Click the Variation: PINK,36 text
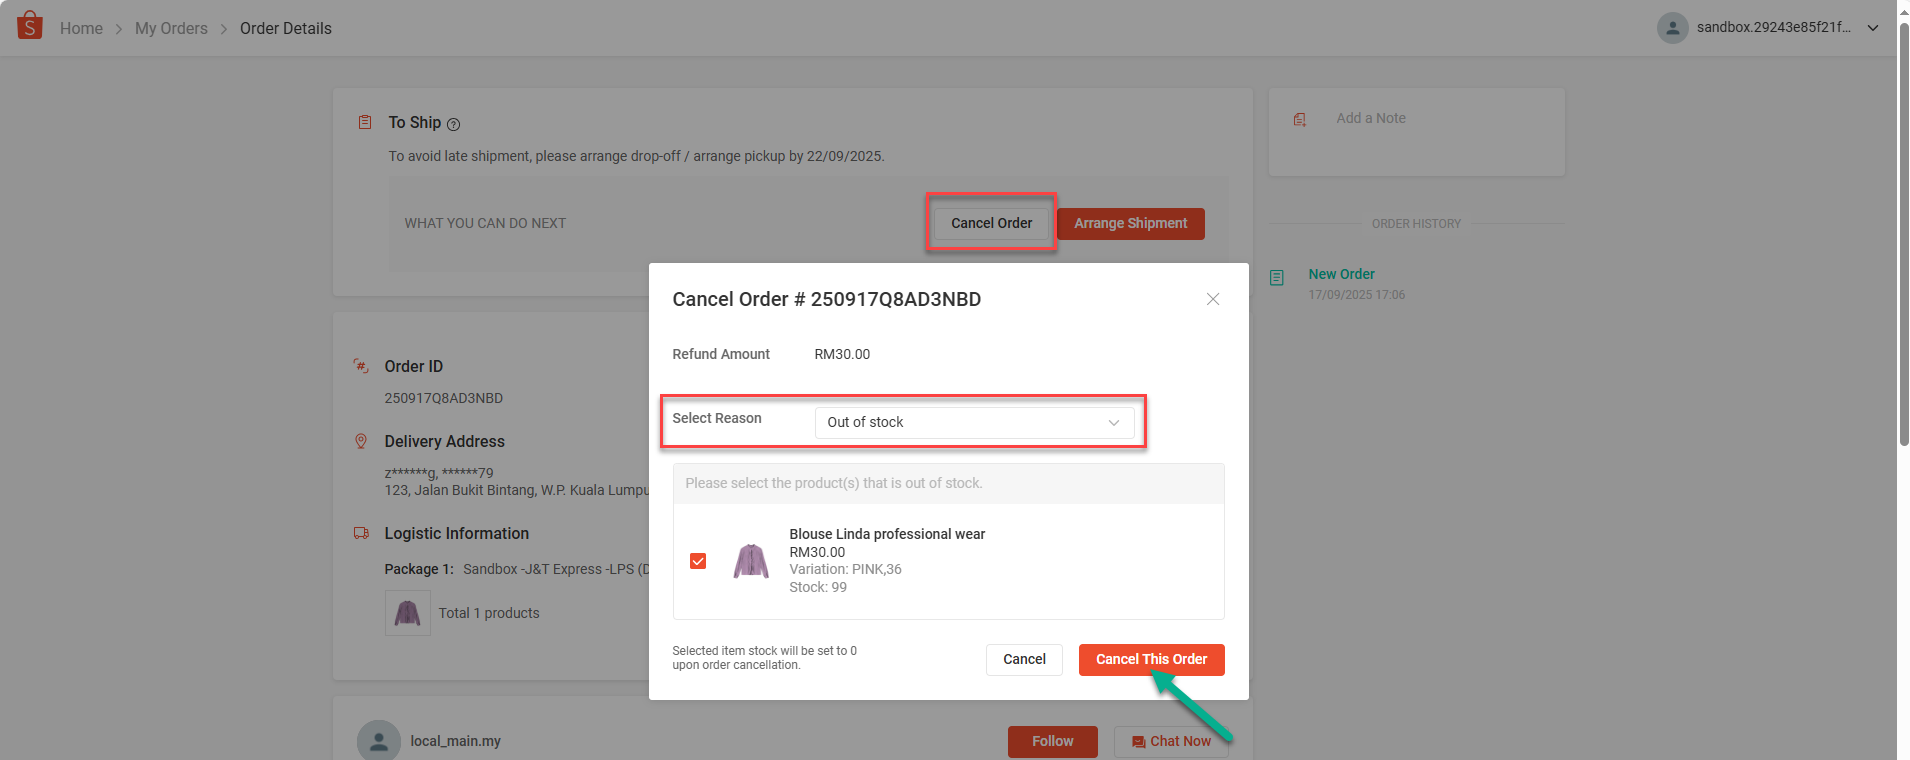This screenshot has width=1910, height=760. [x=845, y=569]
